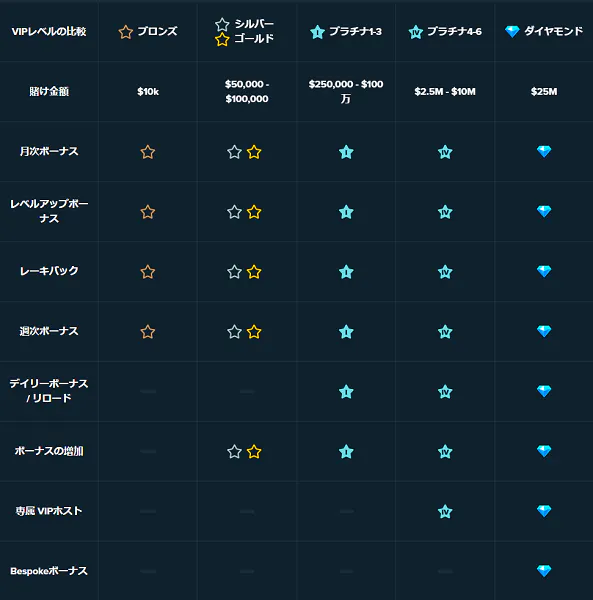Click the Bespokeボーナス row label
The height and width of the screenshot is (600, 593).
(49, 571)
